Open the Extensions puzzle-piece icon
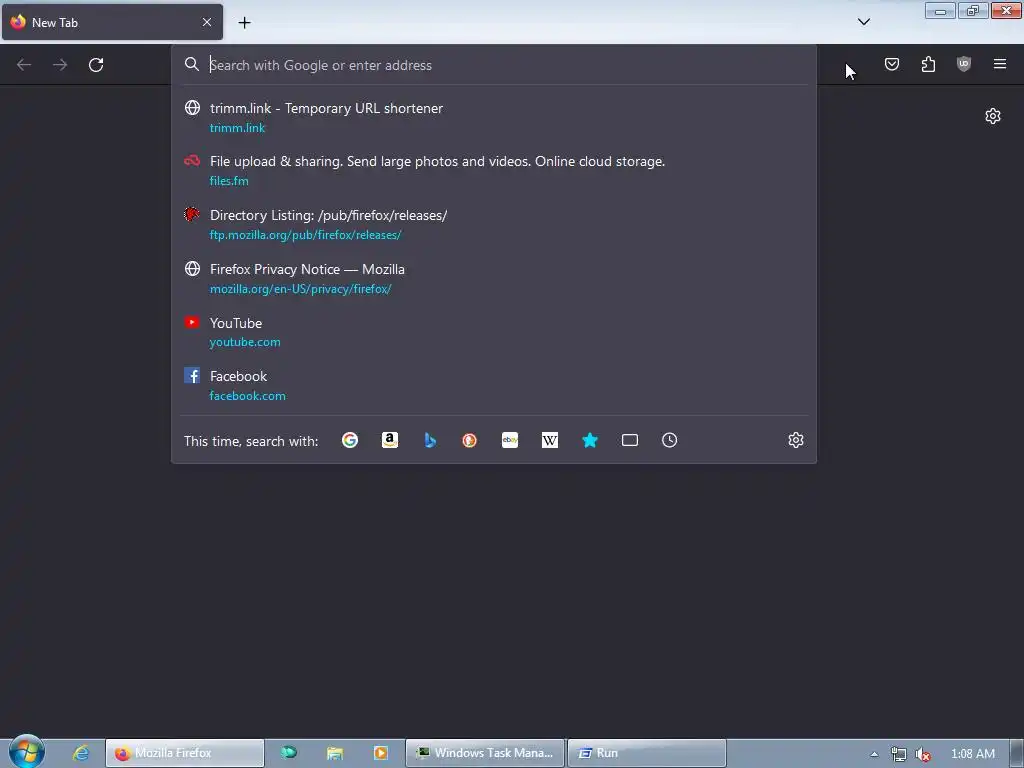Image resolution: width=1024 pixels, height=768 pixels. tap(928, 64)
